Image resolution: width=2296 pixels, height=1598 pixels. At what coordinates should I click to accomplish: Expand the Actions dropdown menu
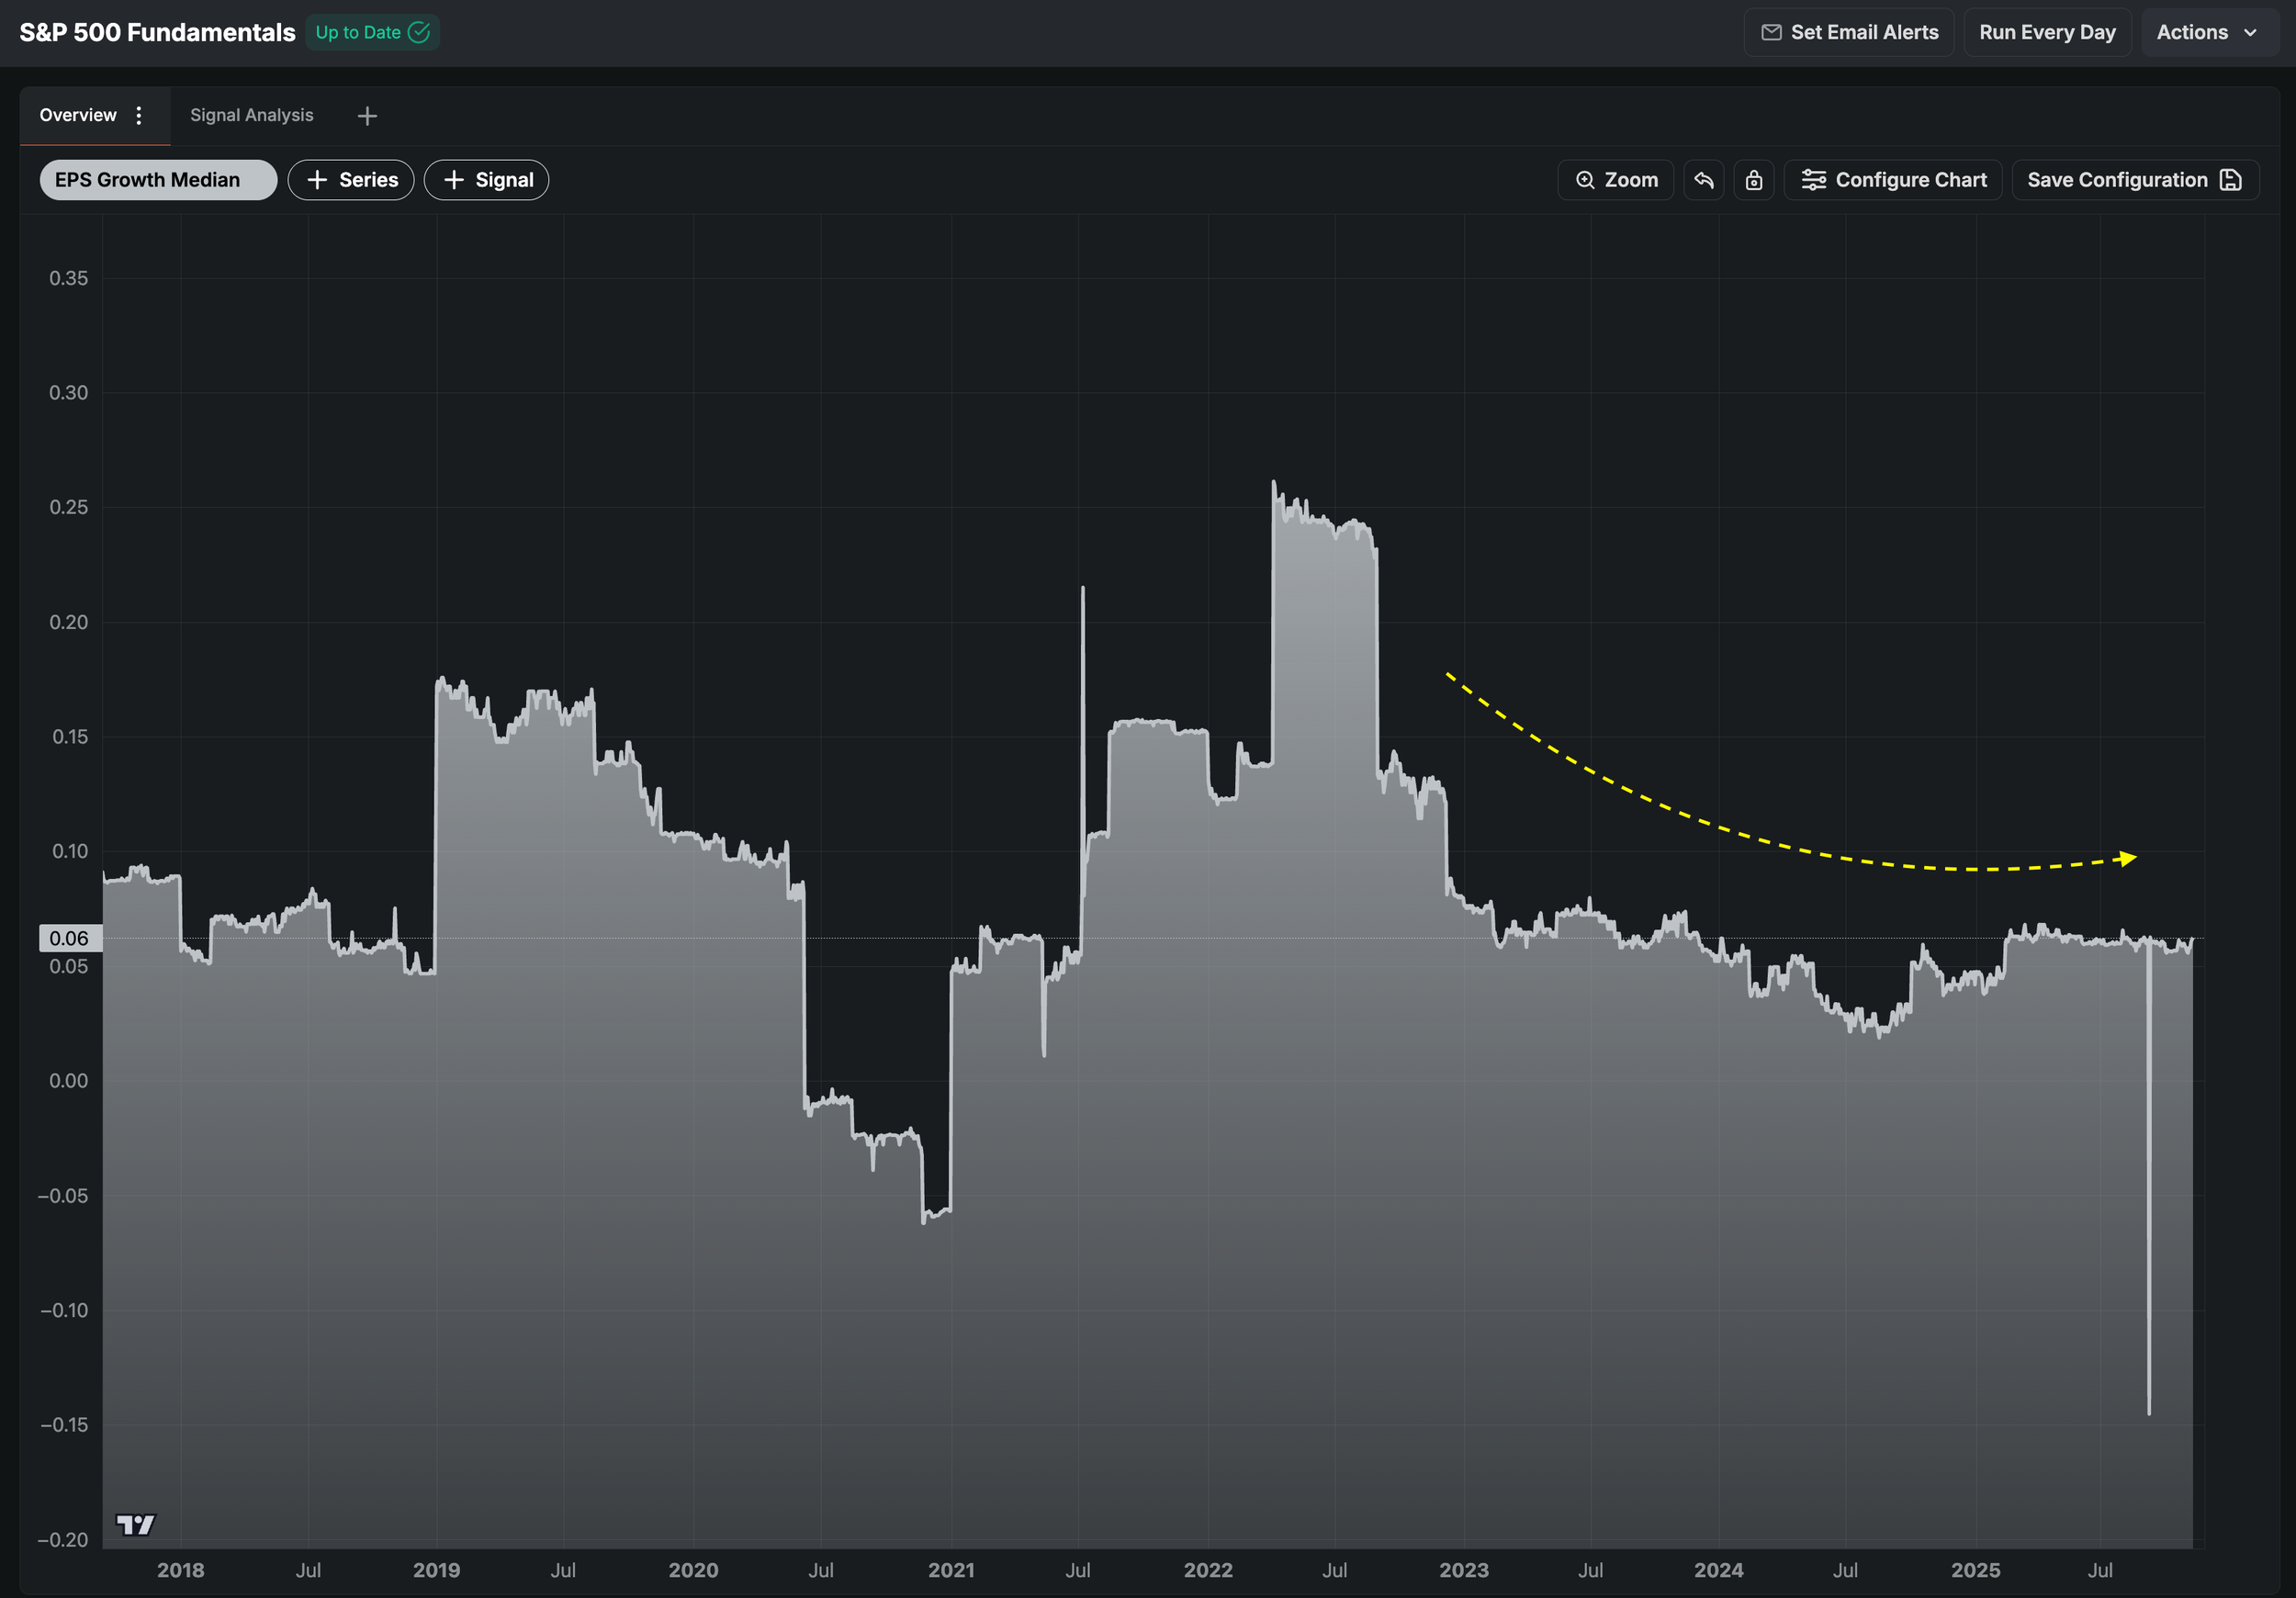2207,32
